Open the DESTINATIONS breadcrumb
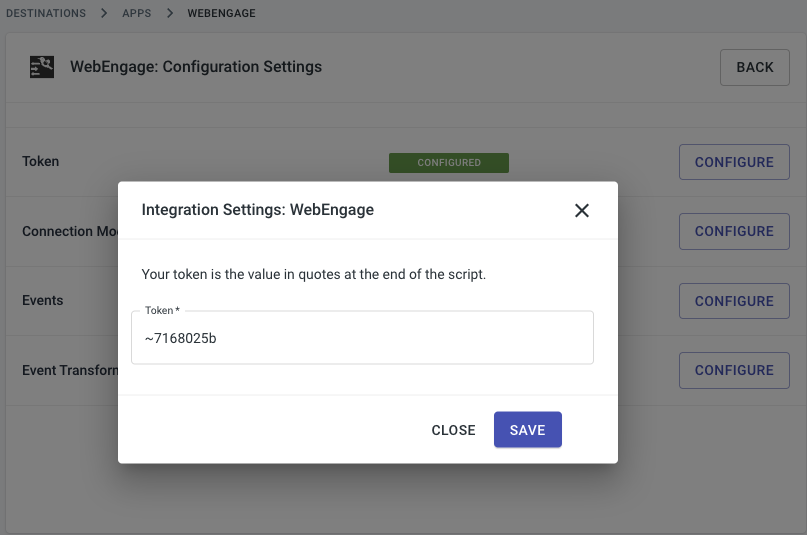The image size is (807, 535). (46, 13)
